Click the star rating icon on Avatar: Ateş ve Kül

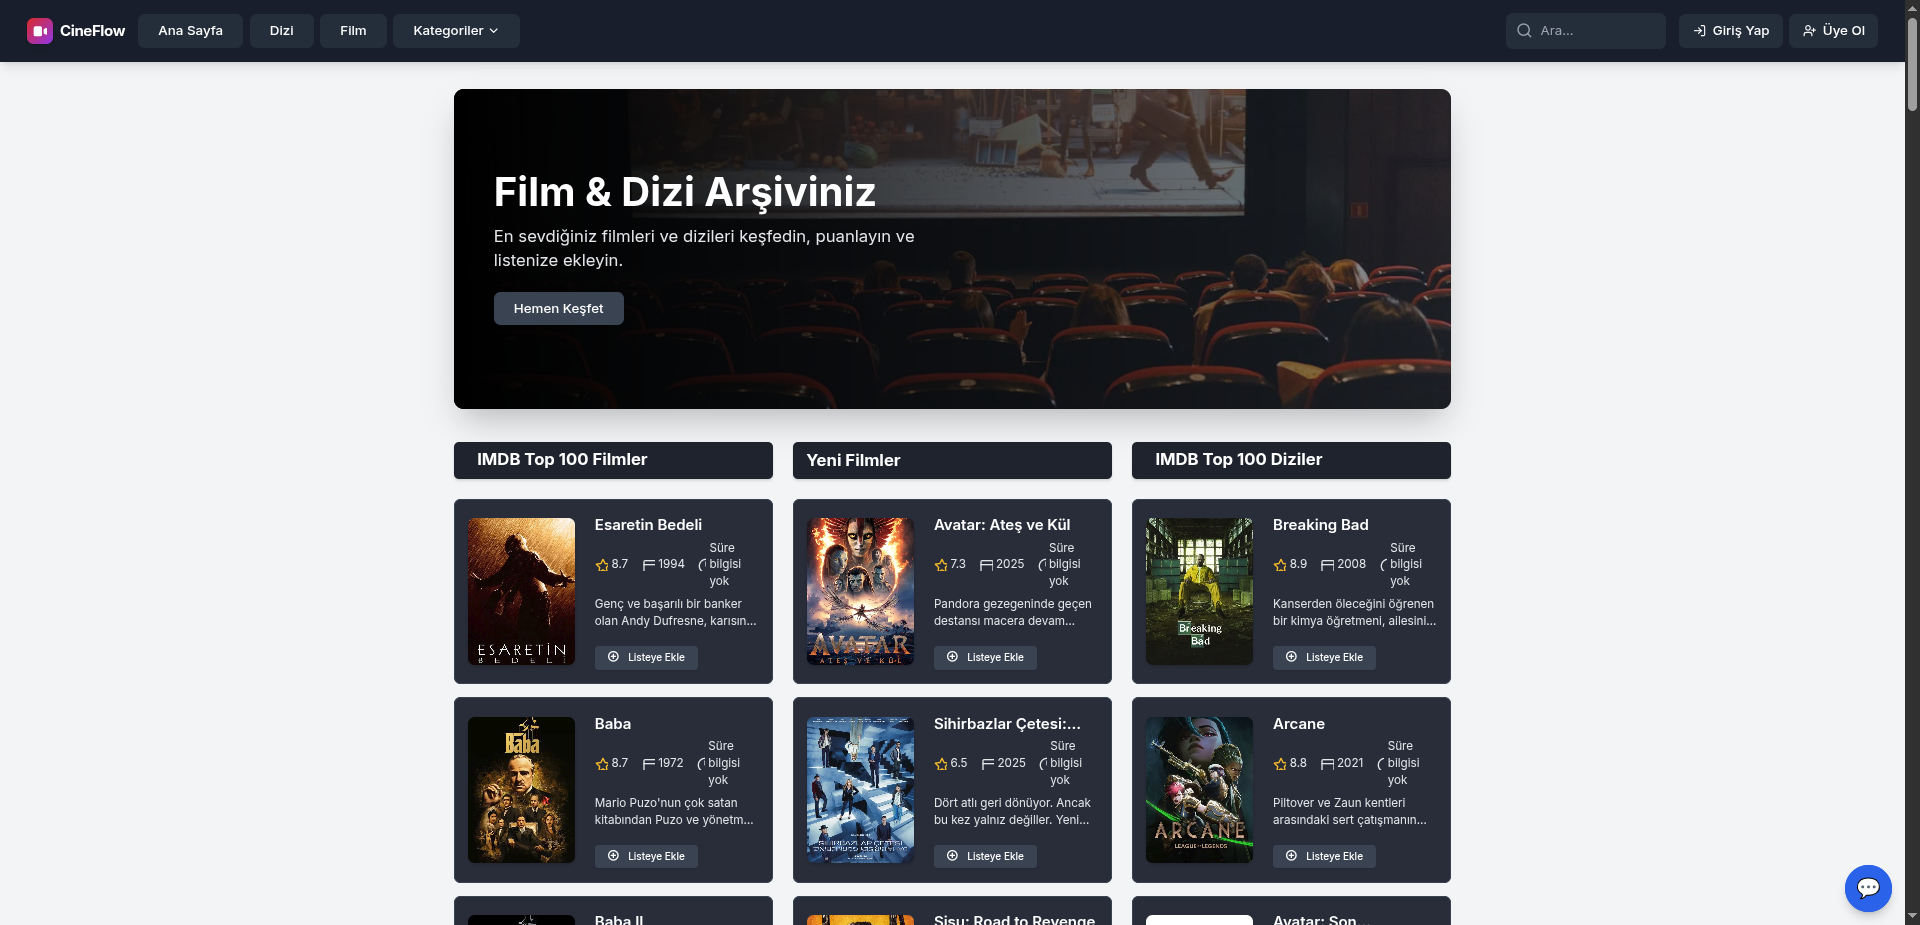click(x=941, y=565)
